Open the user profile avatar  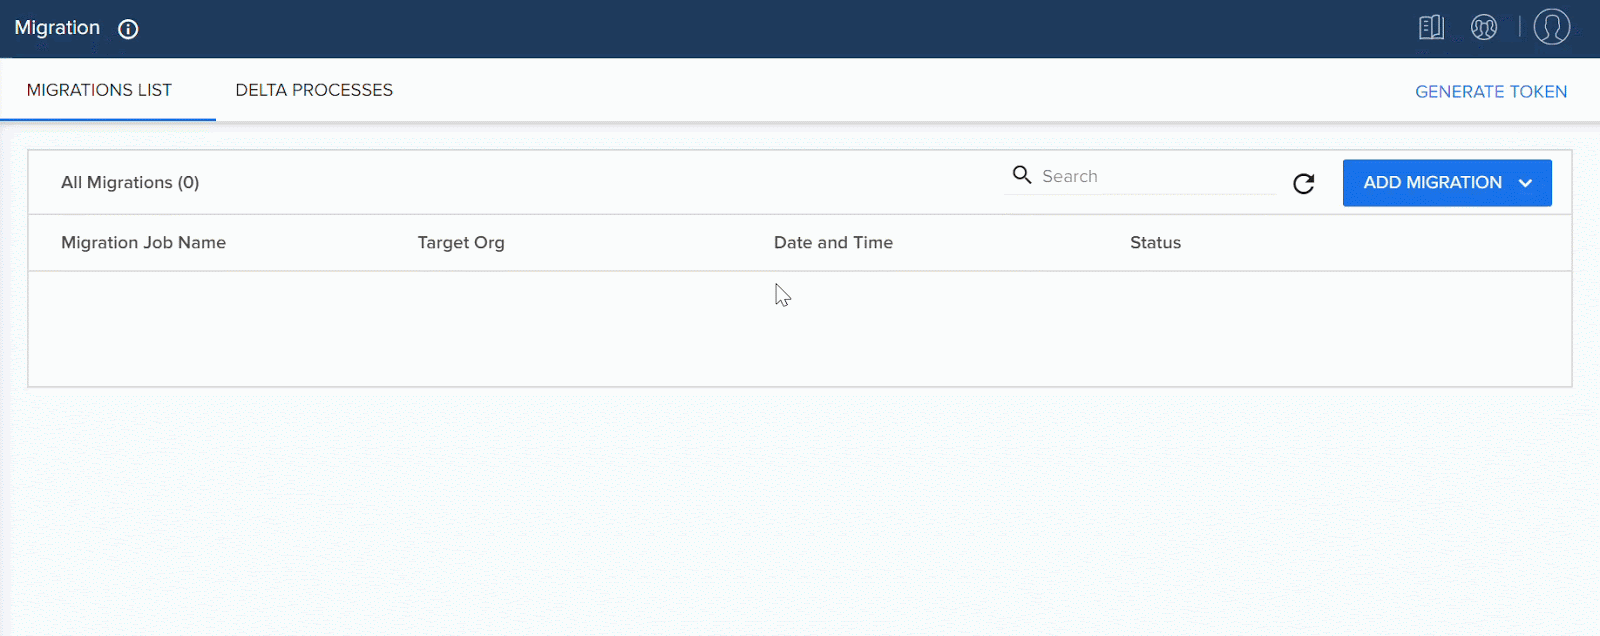pos(1552,27)
